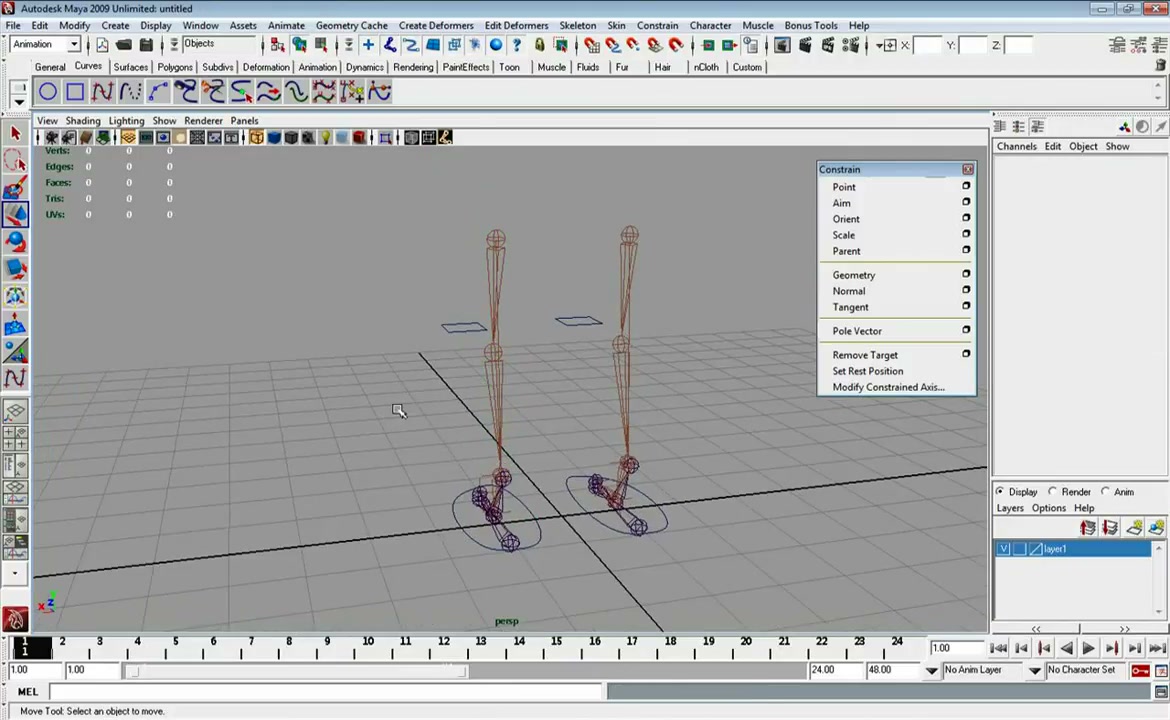Close the torn-off Constrain menu

click(968, 169)
